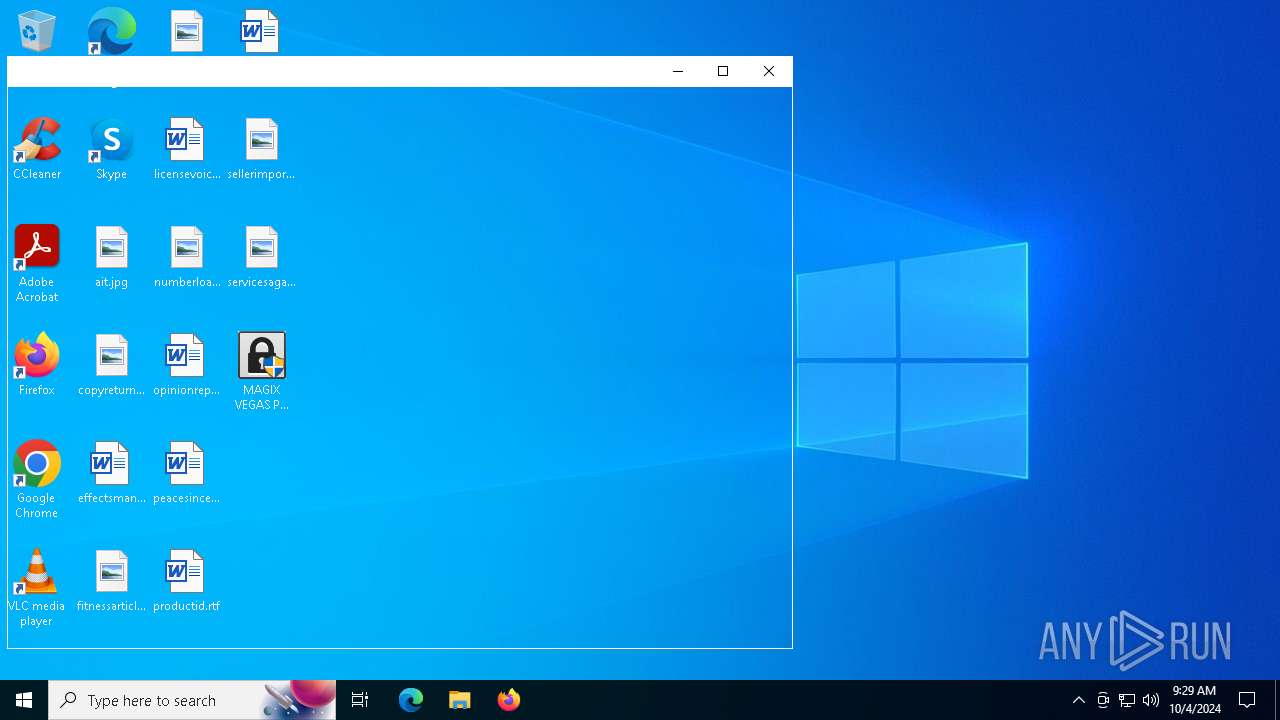Click the Meet Now tray icon
This screenshot has width=1280, height=720.
1103,700
